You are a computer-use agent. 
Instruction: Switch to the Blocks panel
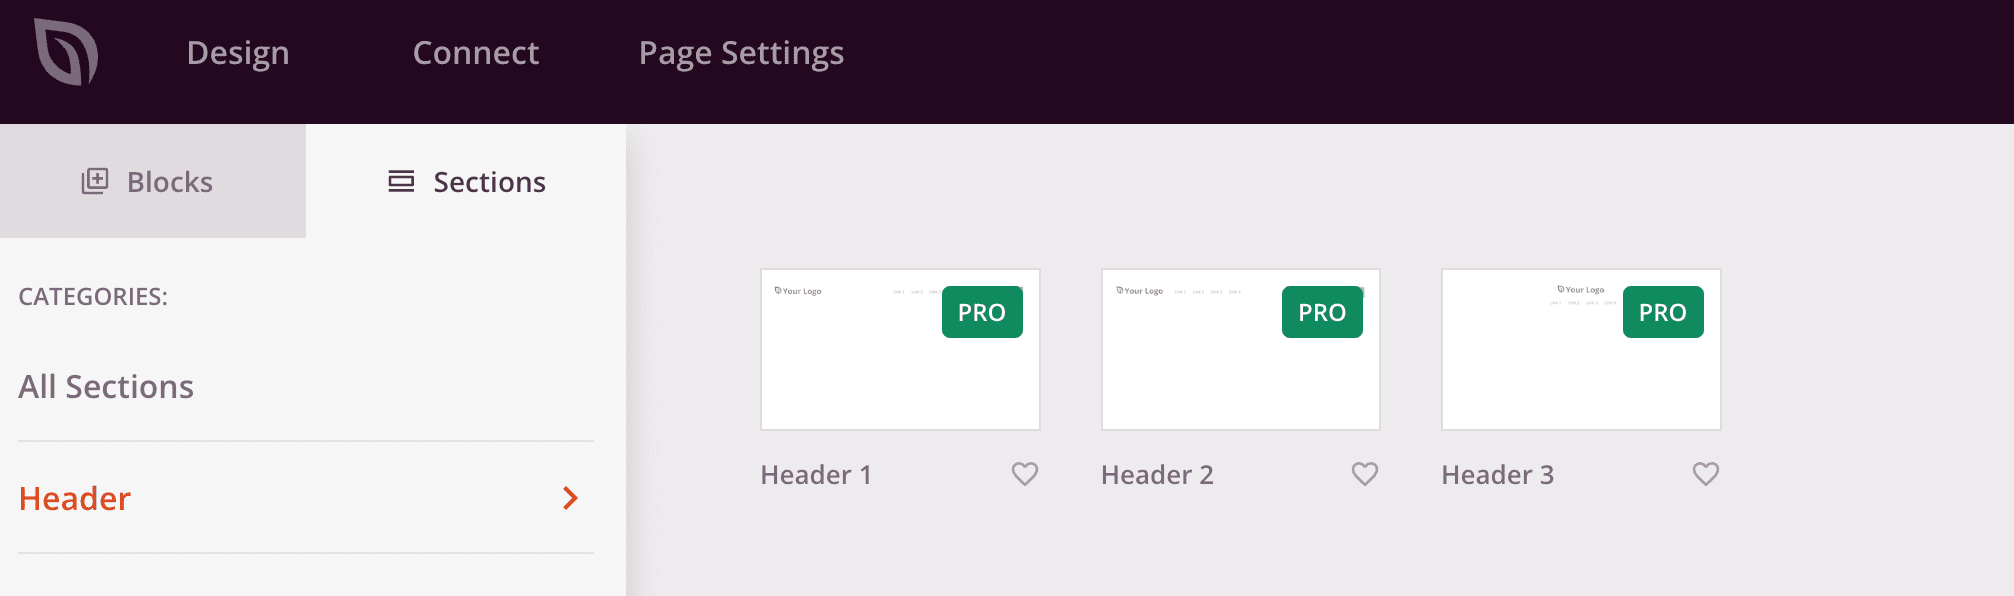pyautogui.click(x=153, y=181)
